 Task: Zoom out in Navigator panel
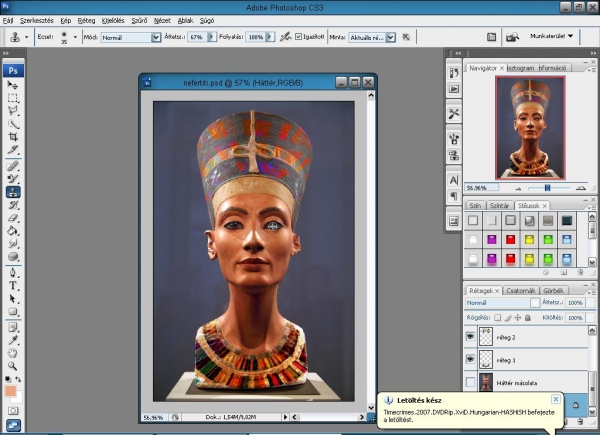[x=518, y=188]
